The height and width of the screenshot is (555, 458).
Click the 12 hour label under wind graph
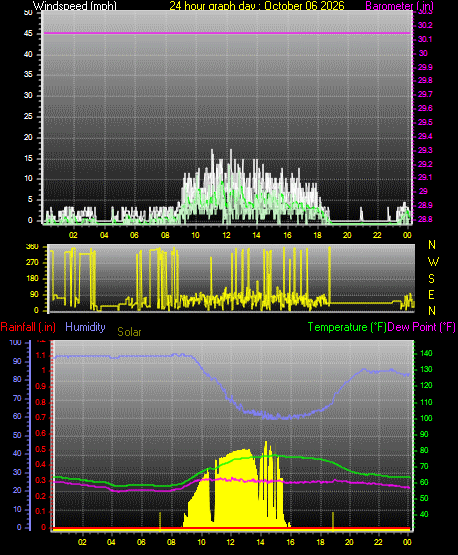tap(226, 235)
